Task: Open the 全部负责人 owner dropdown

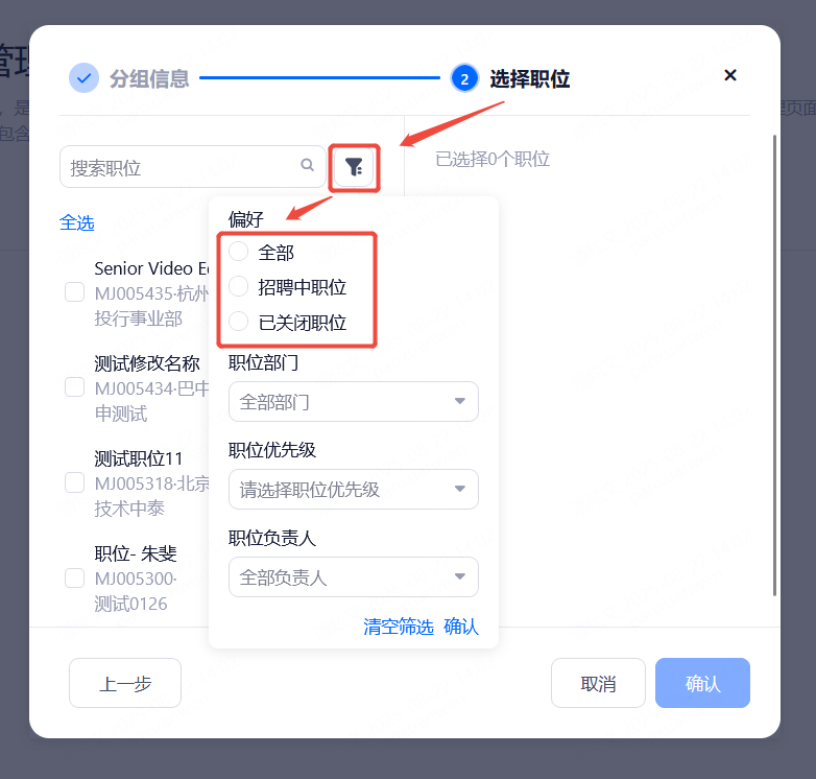Action: 353,578
